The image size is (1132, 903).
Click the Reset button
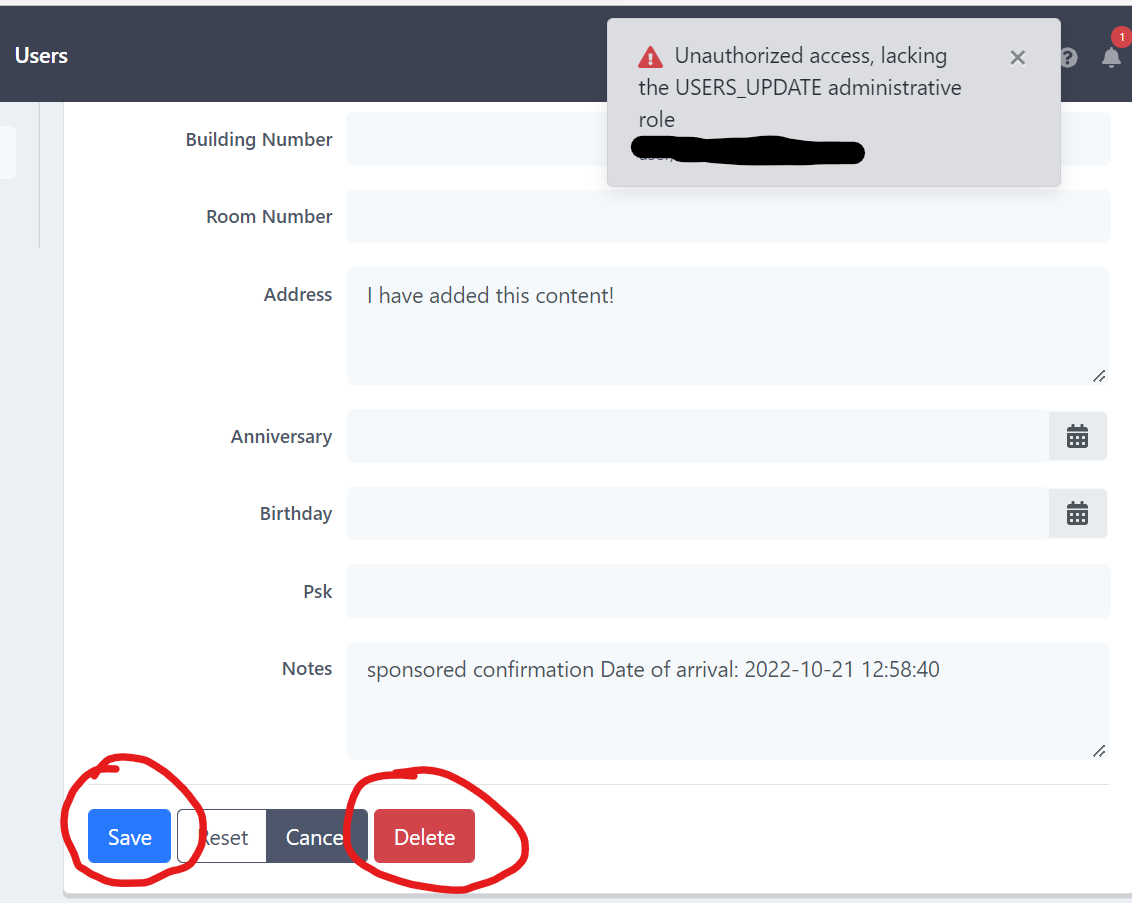[222, 837]
